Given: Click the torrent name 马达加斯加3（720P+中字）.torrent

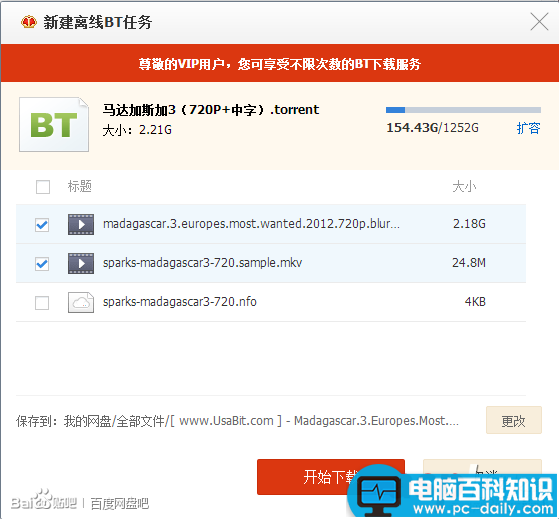Looking at the screenshot, I should click(211, 110).
